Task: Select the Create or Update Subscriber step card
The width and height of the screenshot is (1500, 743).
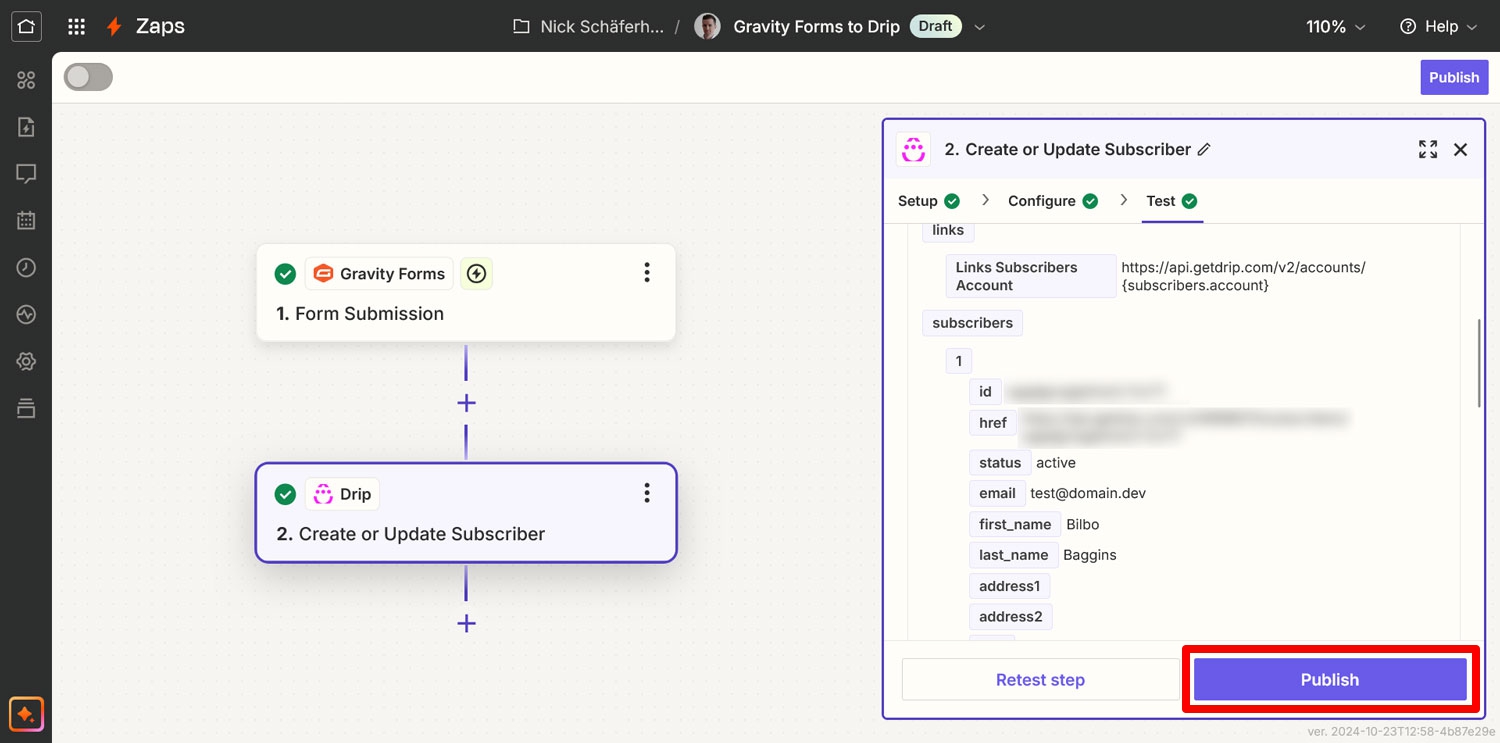Action: [466, 513]
